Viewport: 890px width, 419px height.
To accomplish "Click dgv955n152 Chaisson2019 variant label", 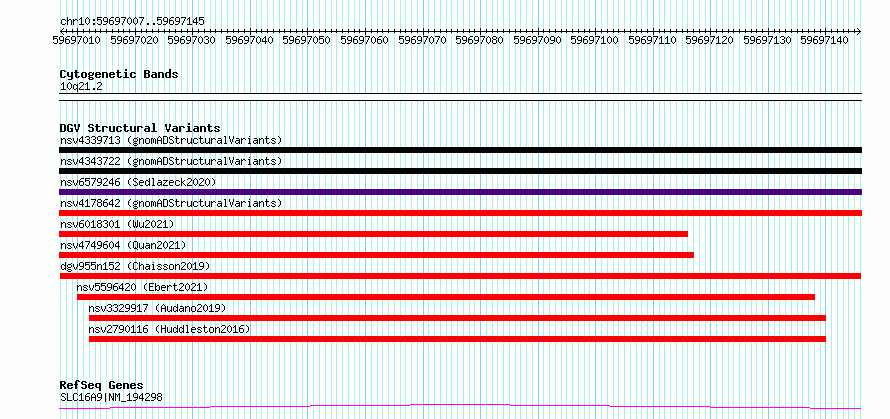I will click(135, 266).
